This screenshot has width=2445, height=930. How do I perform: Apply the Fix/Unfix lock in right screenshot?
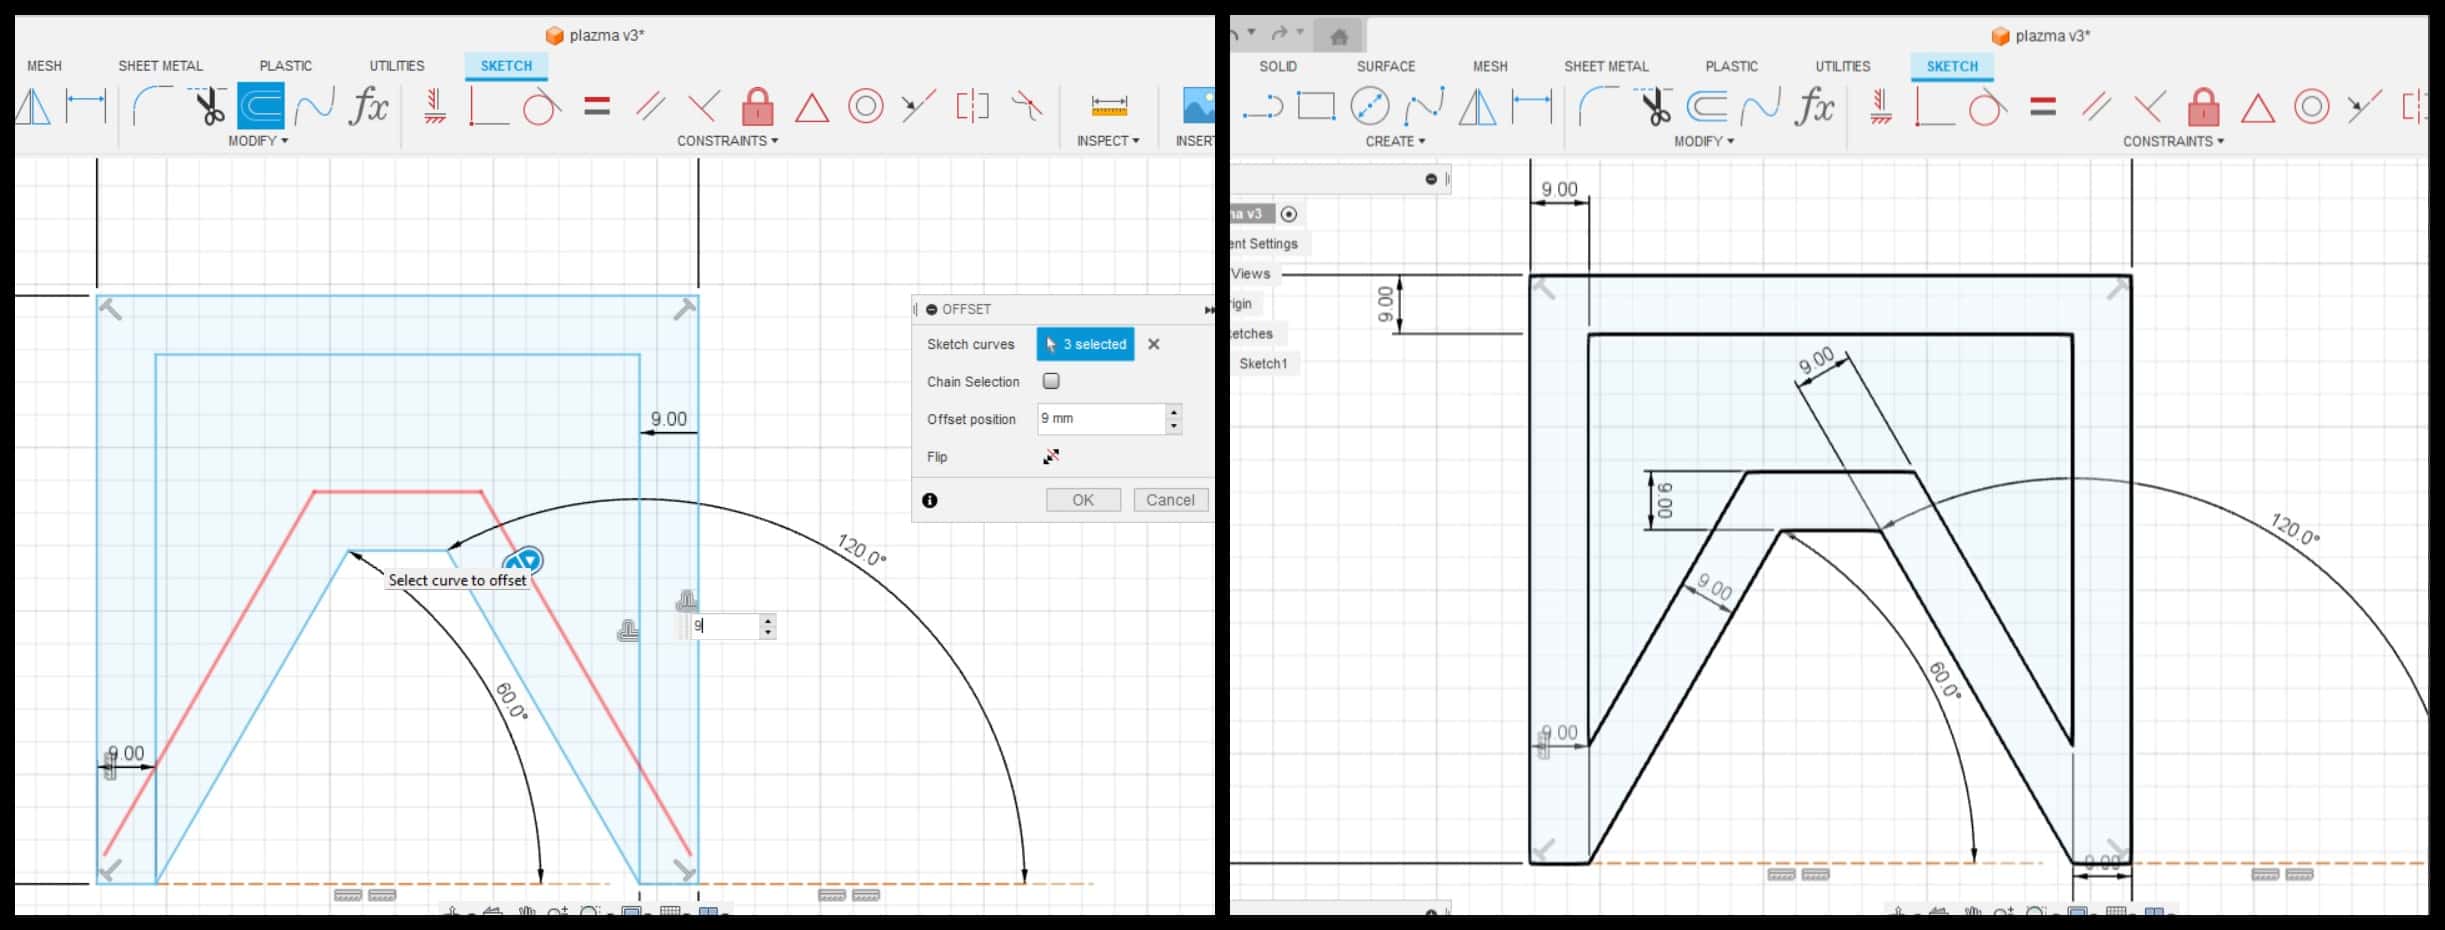coord(2204,106)
